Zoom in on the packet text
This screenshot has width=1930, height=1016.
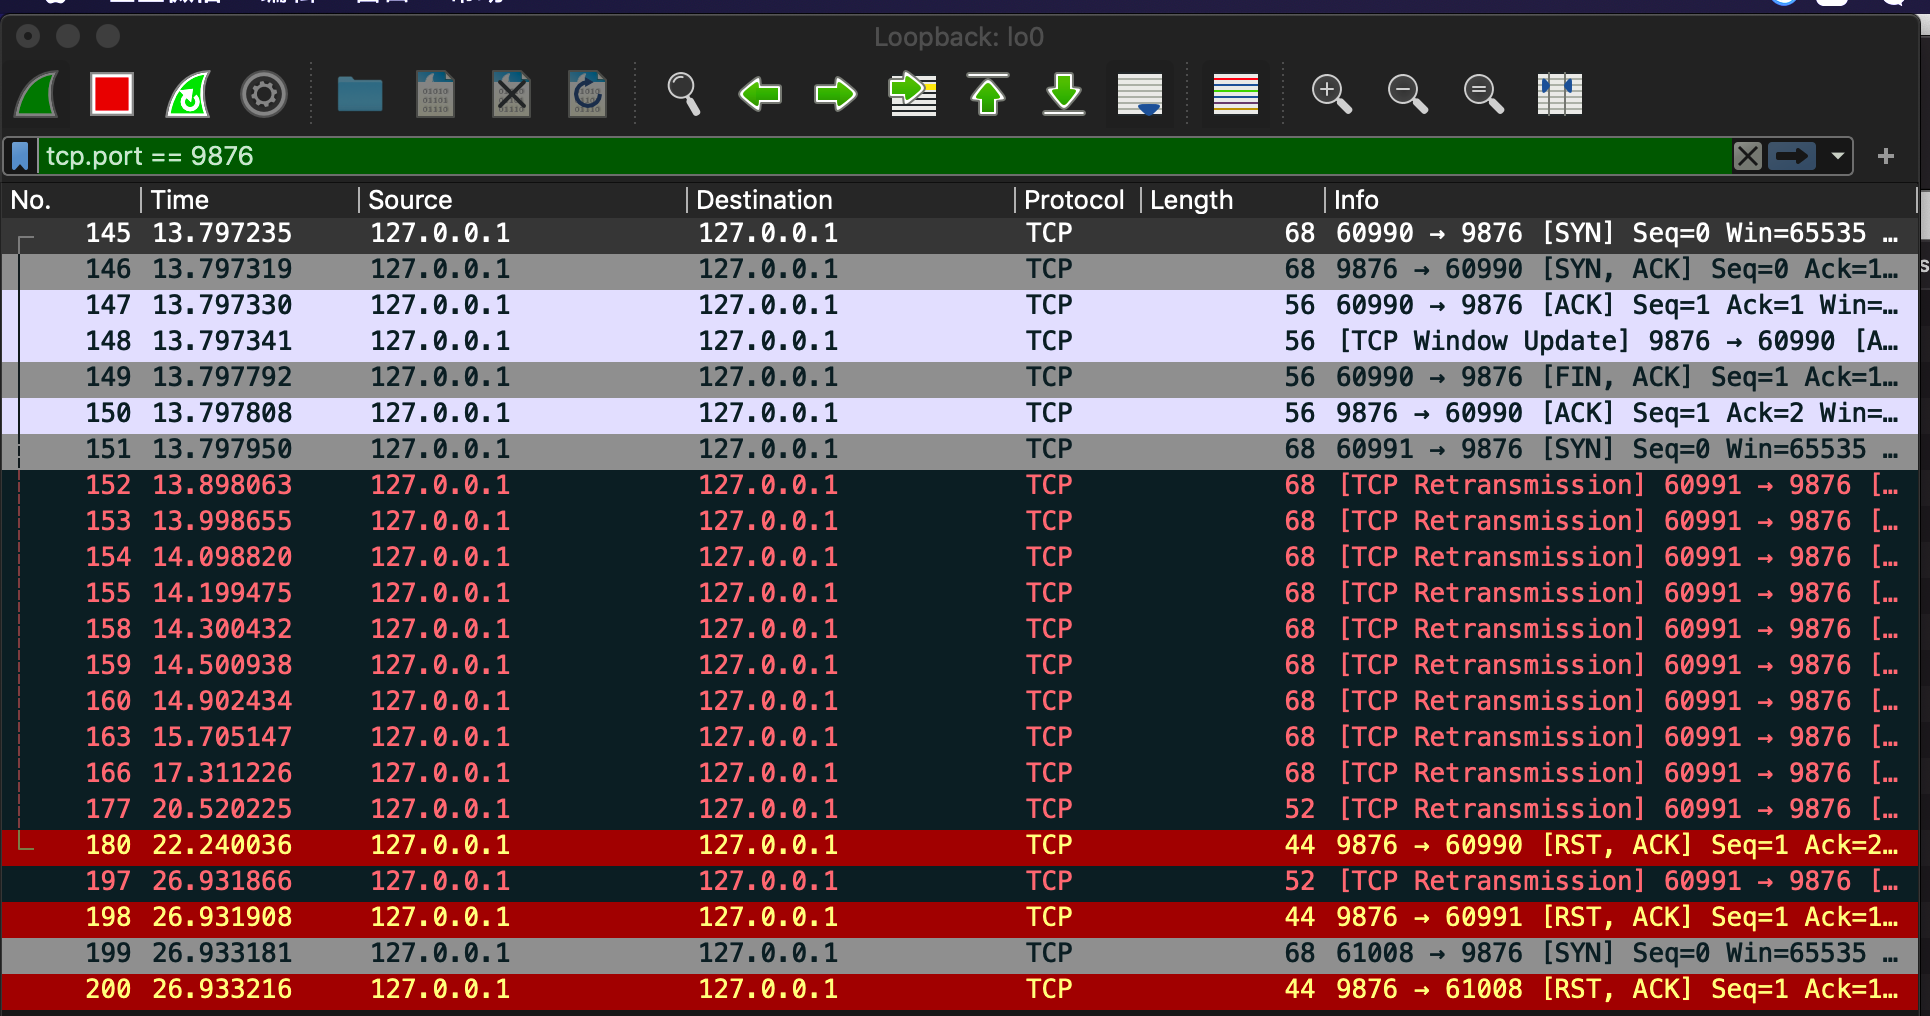(x=1332, y=95)
